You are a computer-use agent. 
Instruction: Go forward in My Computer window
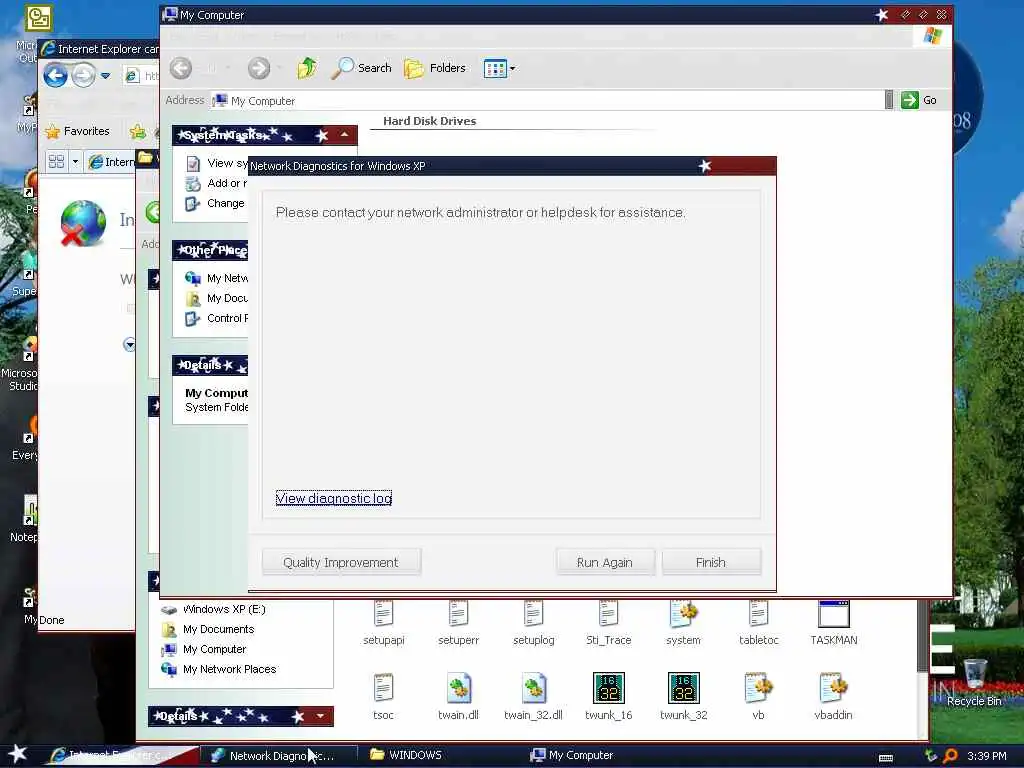point(259,68)
